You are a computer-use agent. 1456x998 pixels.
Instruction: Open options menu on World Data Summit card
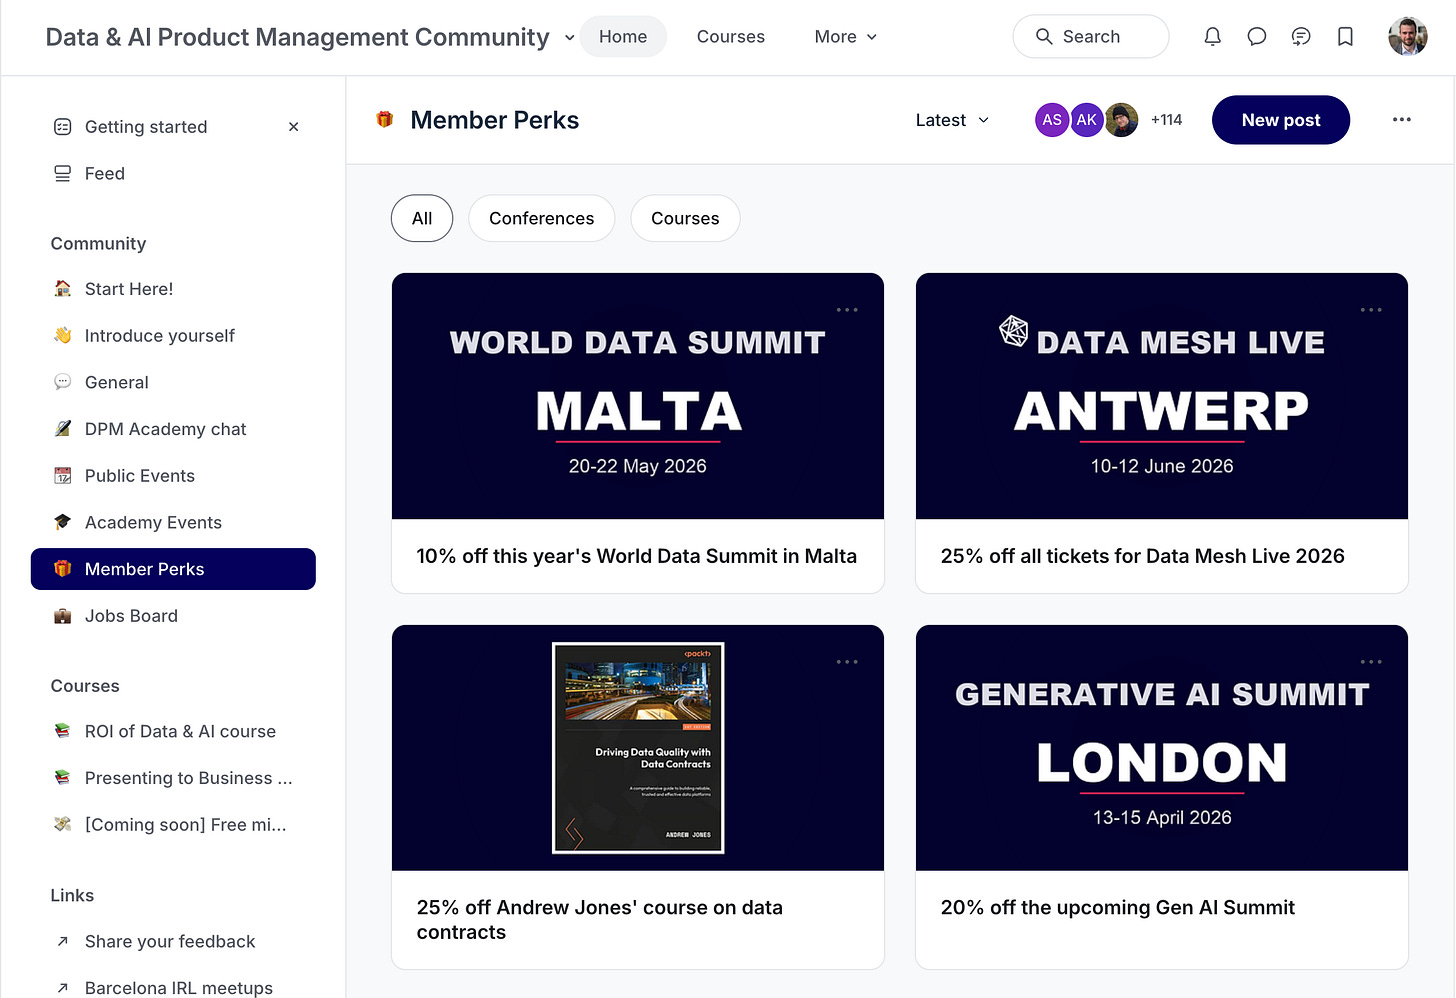(847, 310)
